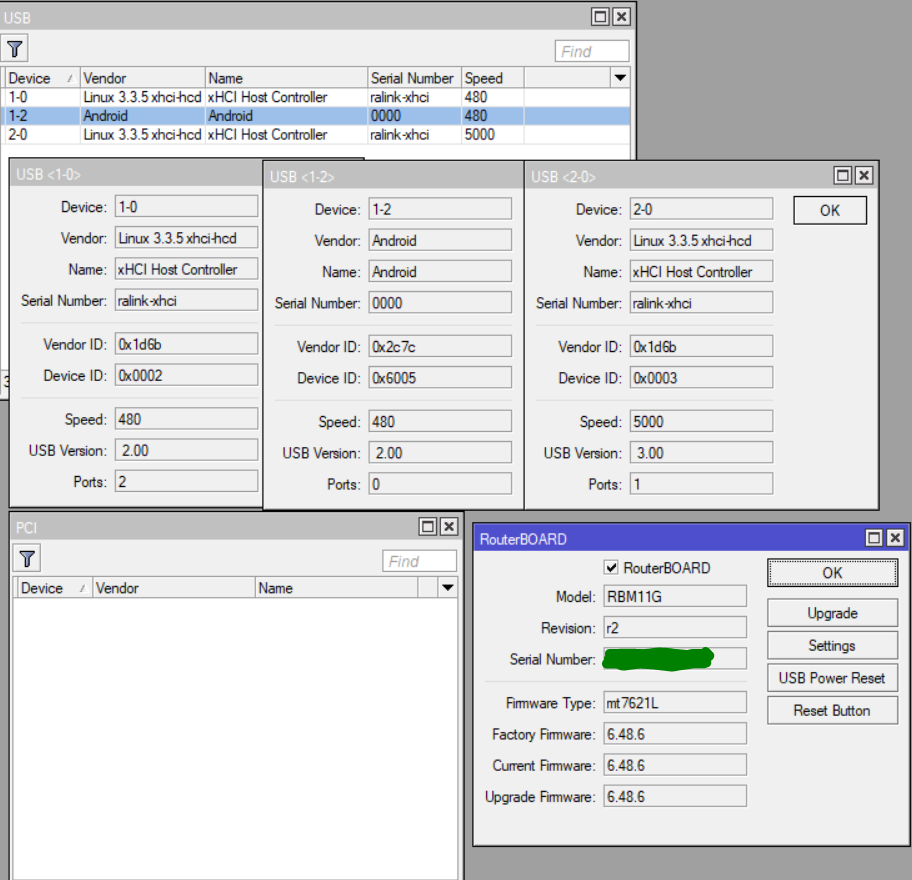Click the Reset Button option
The width and height of the screenshot is (912, 880).
[x=831, y=711]
